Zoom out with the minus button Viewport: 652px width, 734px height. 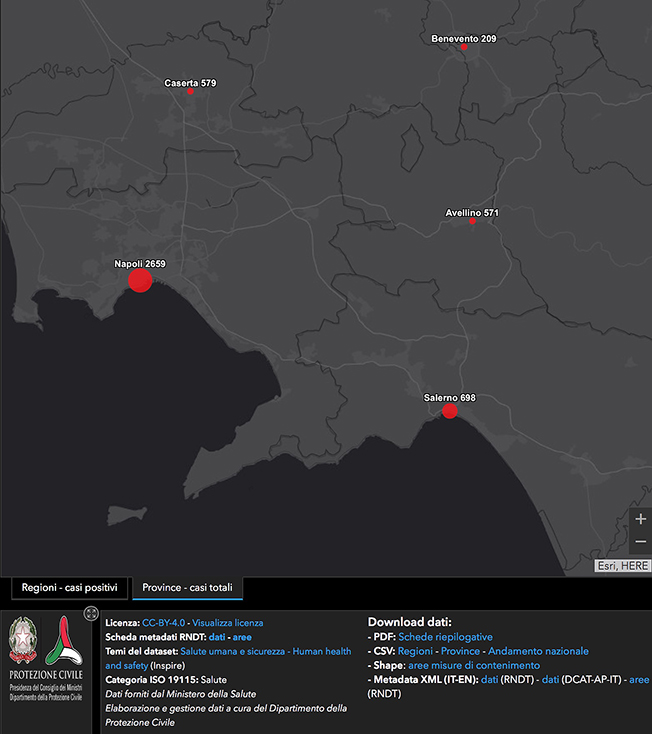(x=640, y=542)
